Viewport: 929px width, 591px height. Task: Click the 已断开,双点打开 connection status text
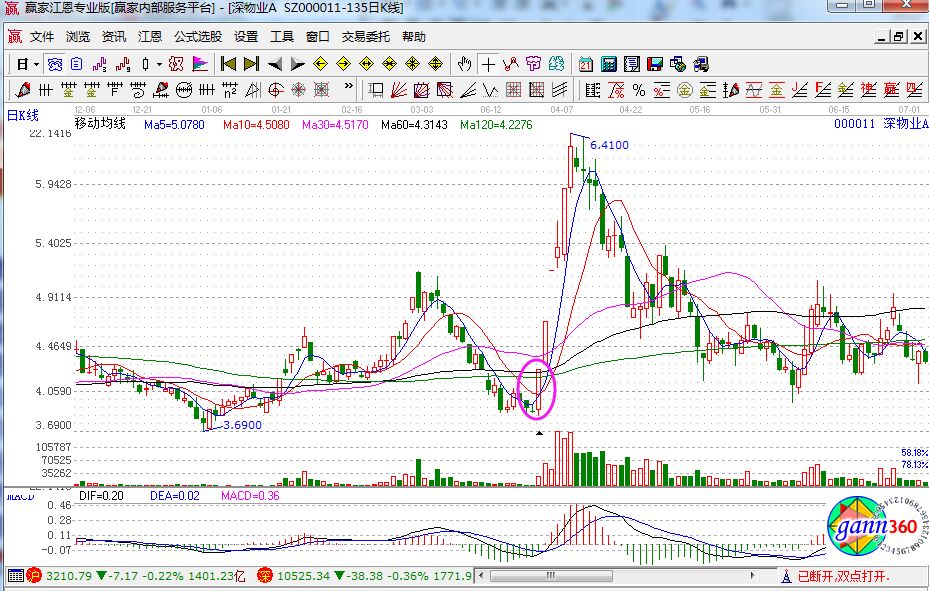844,577
